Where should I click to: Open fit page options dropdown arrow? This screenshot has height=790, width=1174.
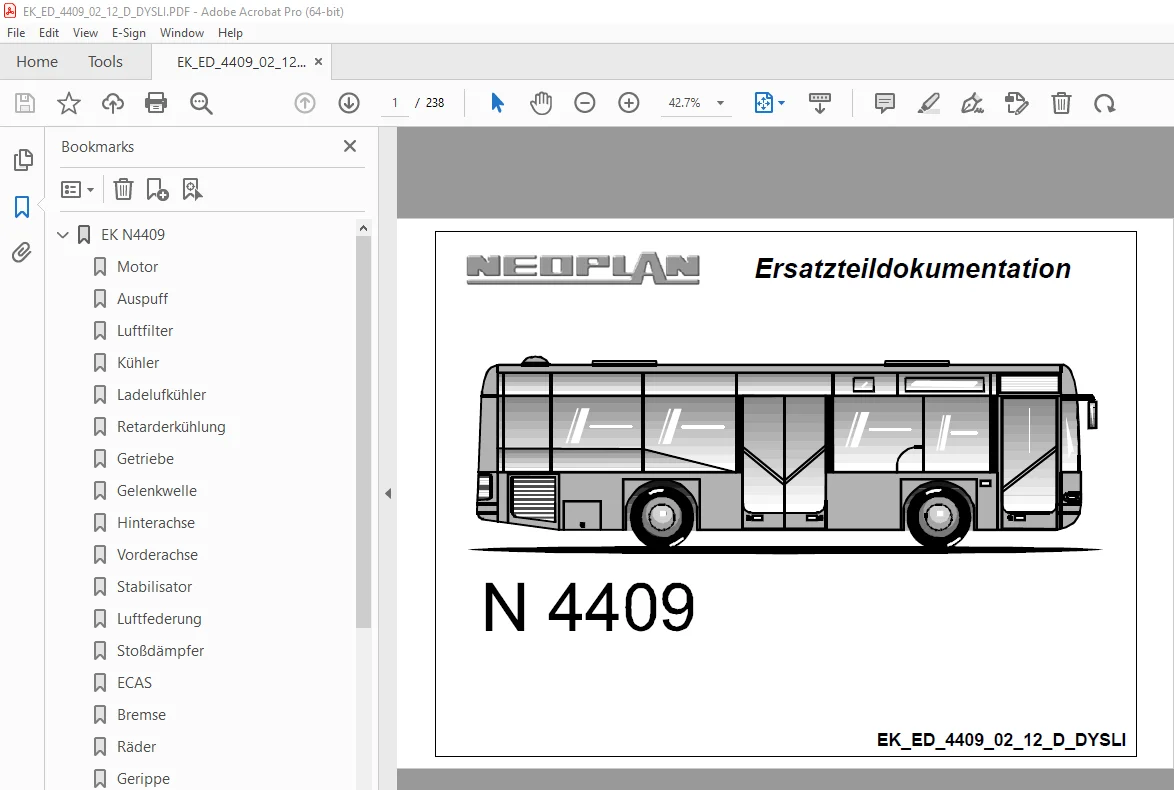click(x=782, y=103)
